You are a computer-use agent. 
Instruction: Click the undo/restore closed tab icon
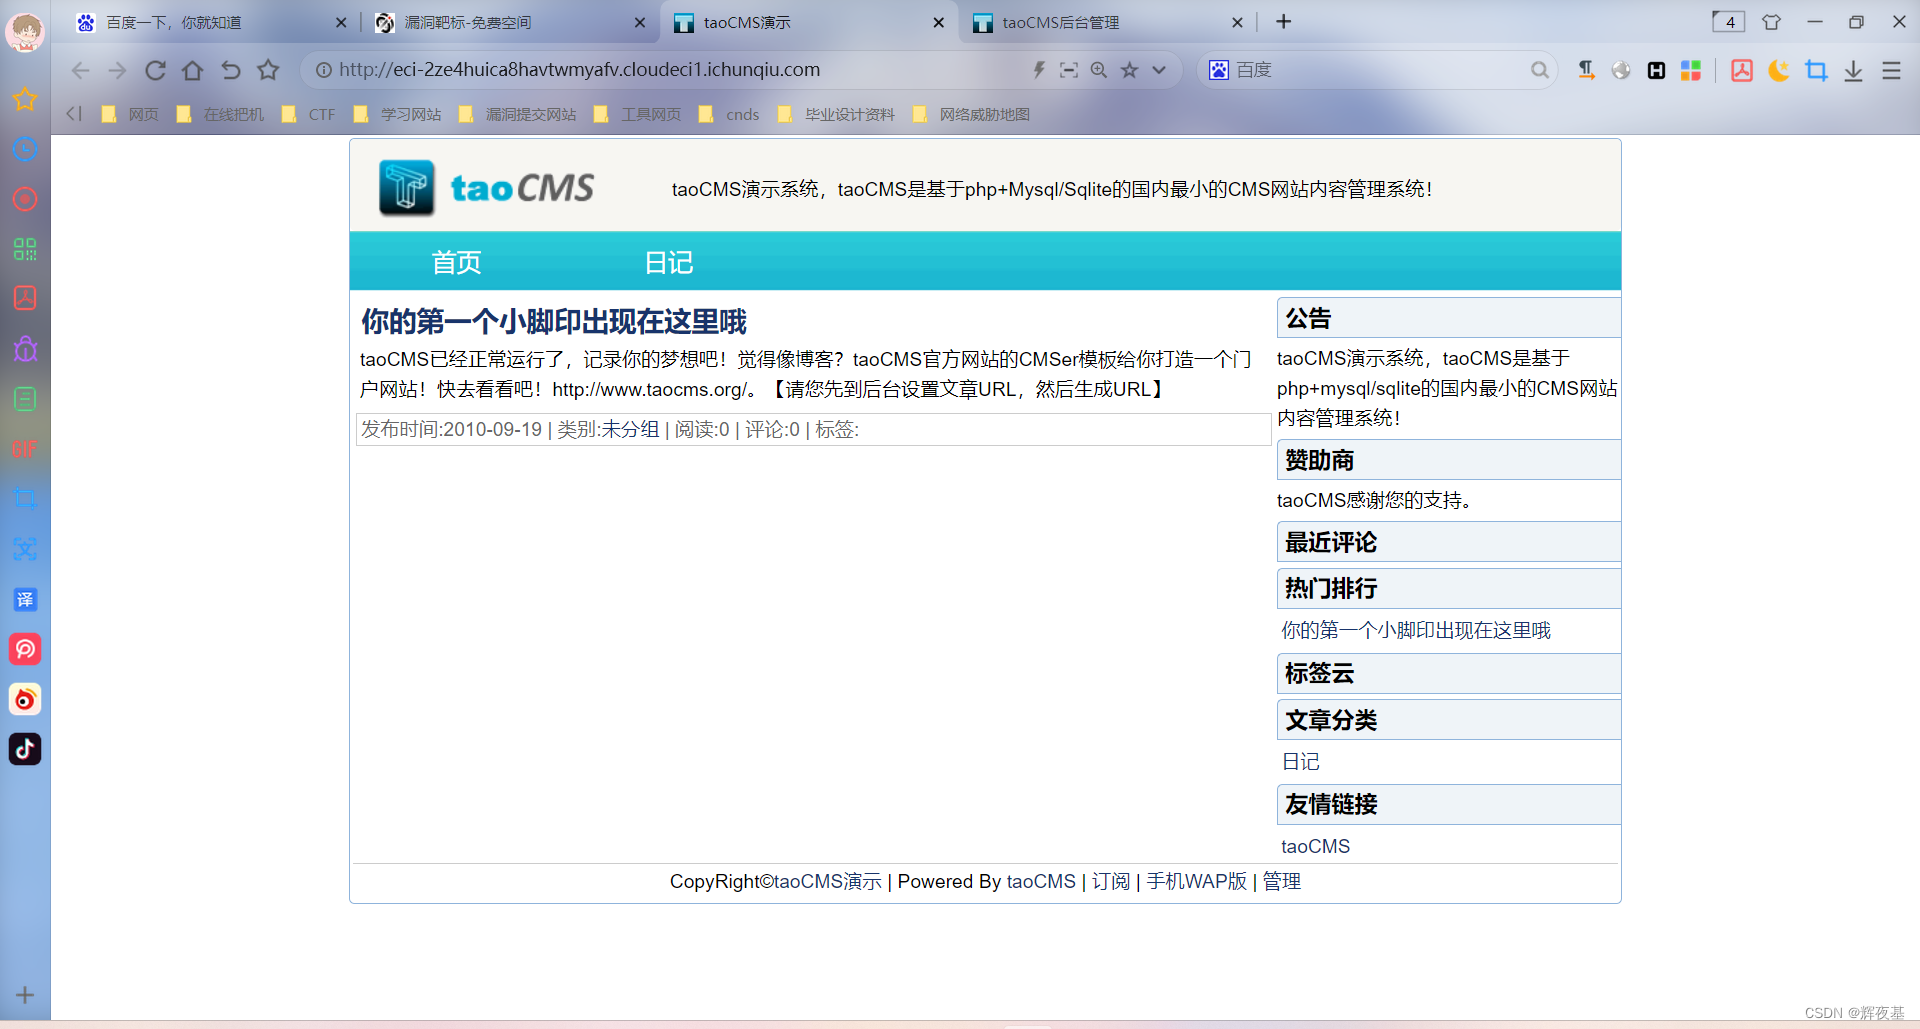click(231, 70)
